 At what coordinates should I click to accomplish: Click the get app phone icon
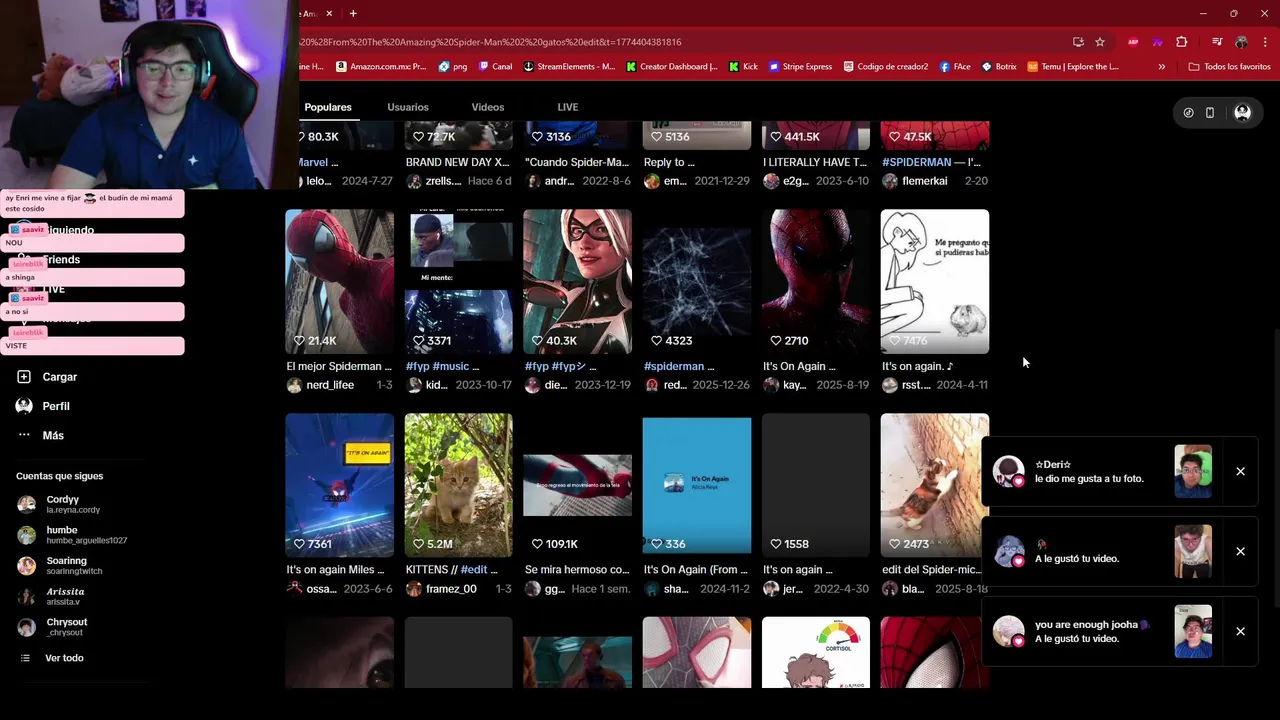coord(1210,113)
